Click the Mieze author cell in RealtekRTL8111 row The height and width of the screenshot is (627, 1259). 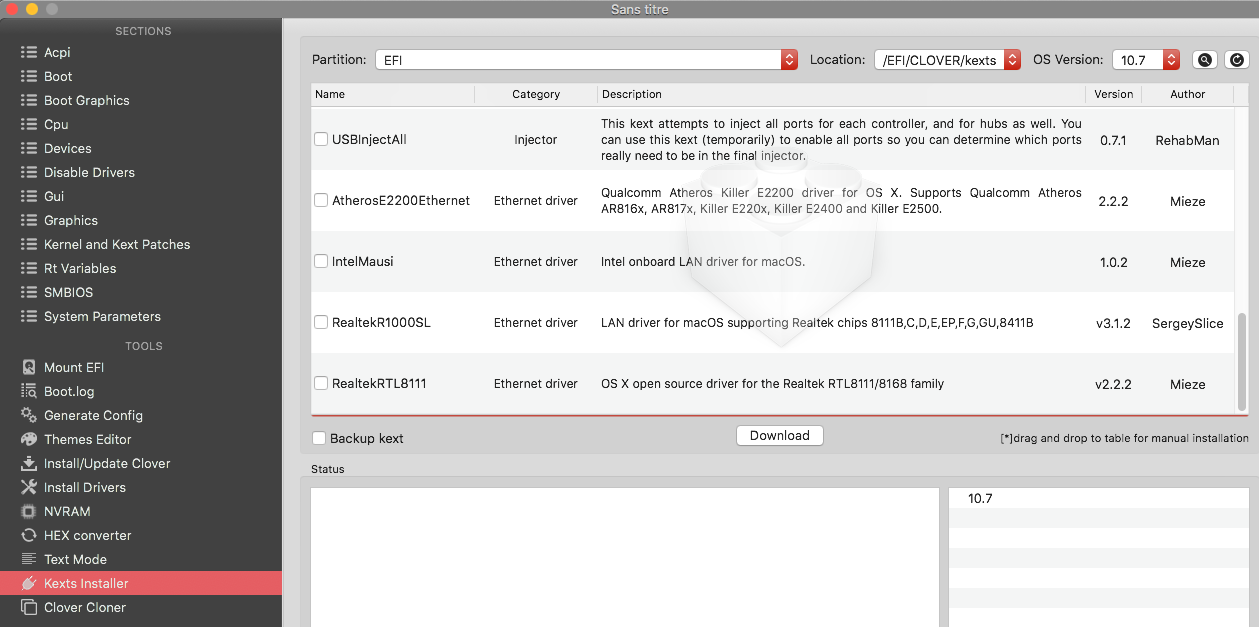pos(1187,384)
